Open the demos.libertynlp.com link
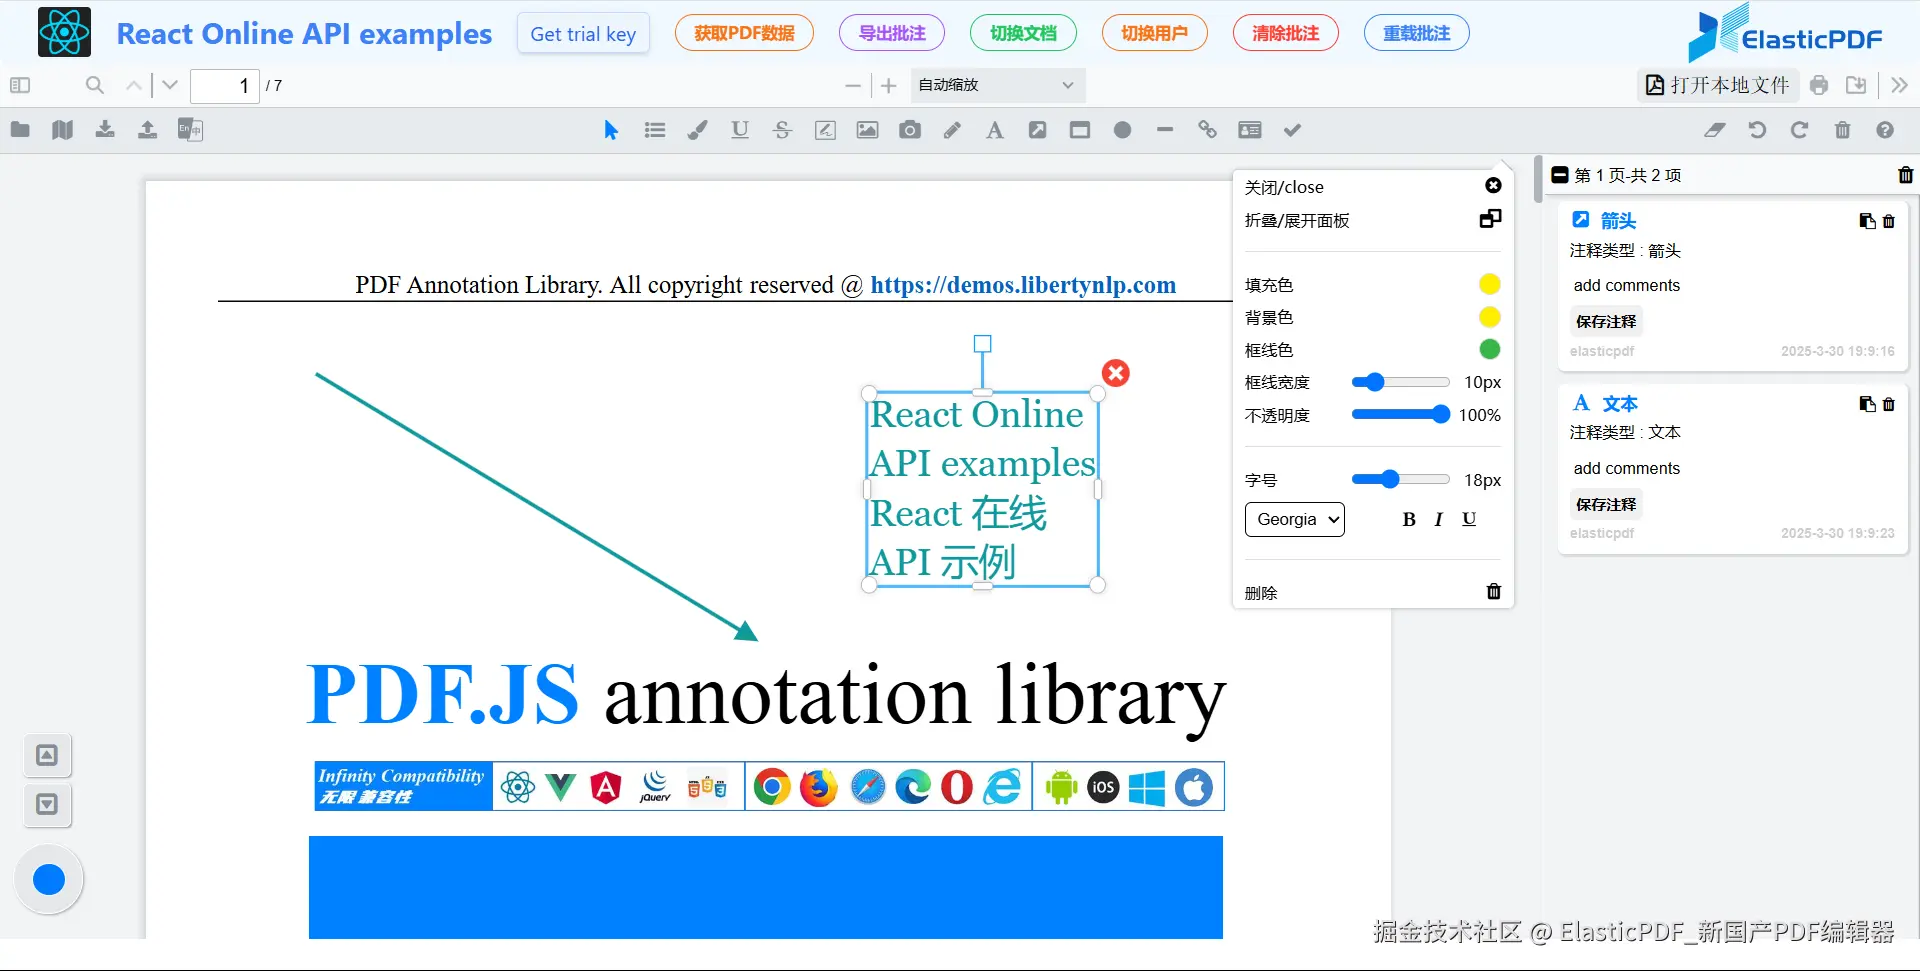 (x=1023, y=285)
